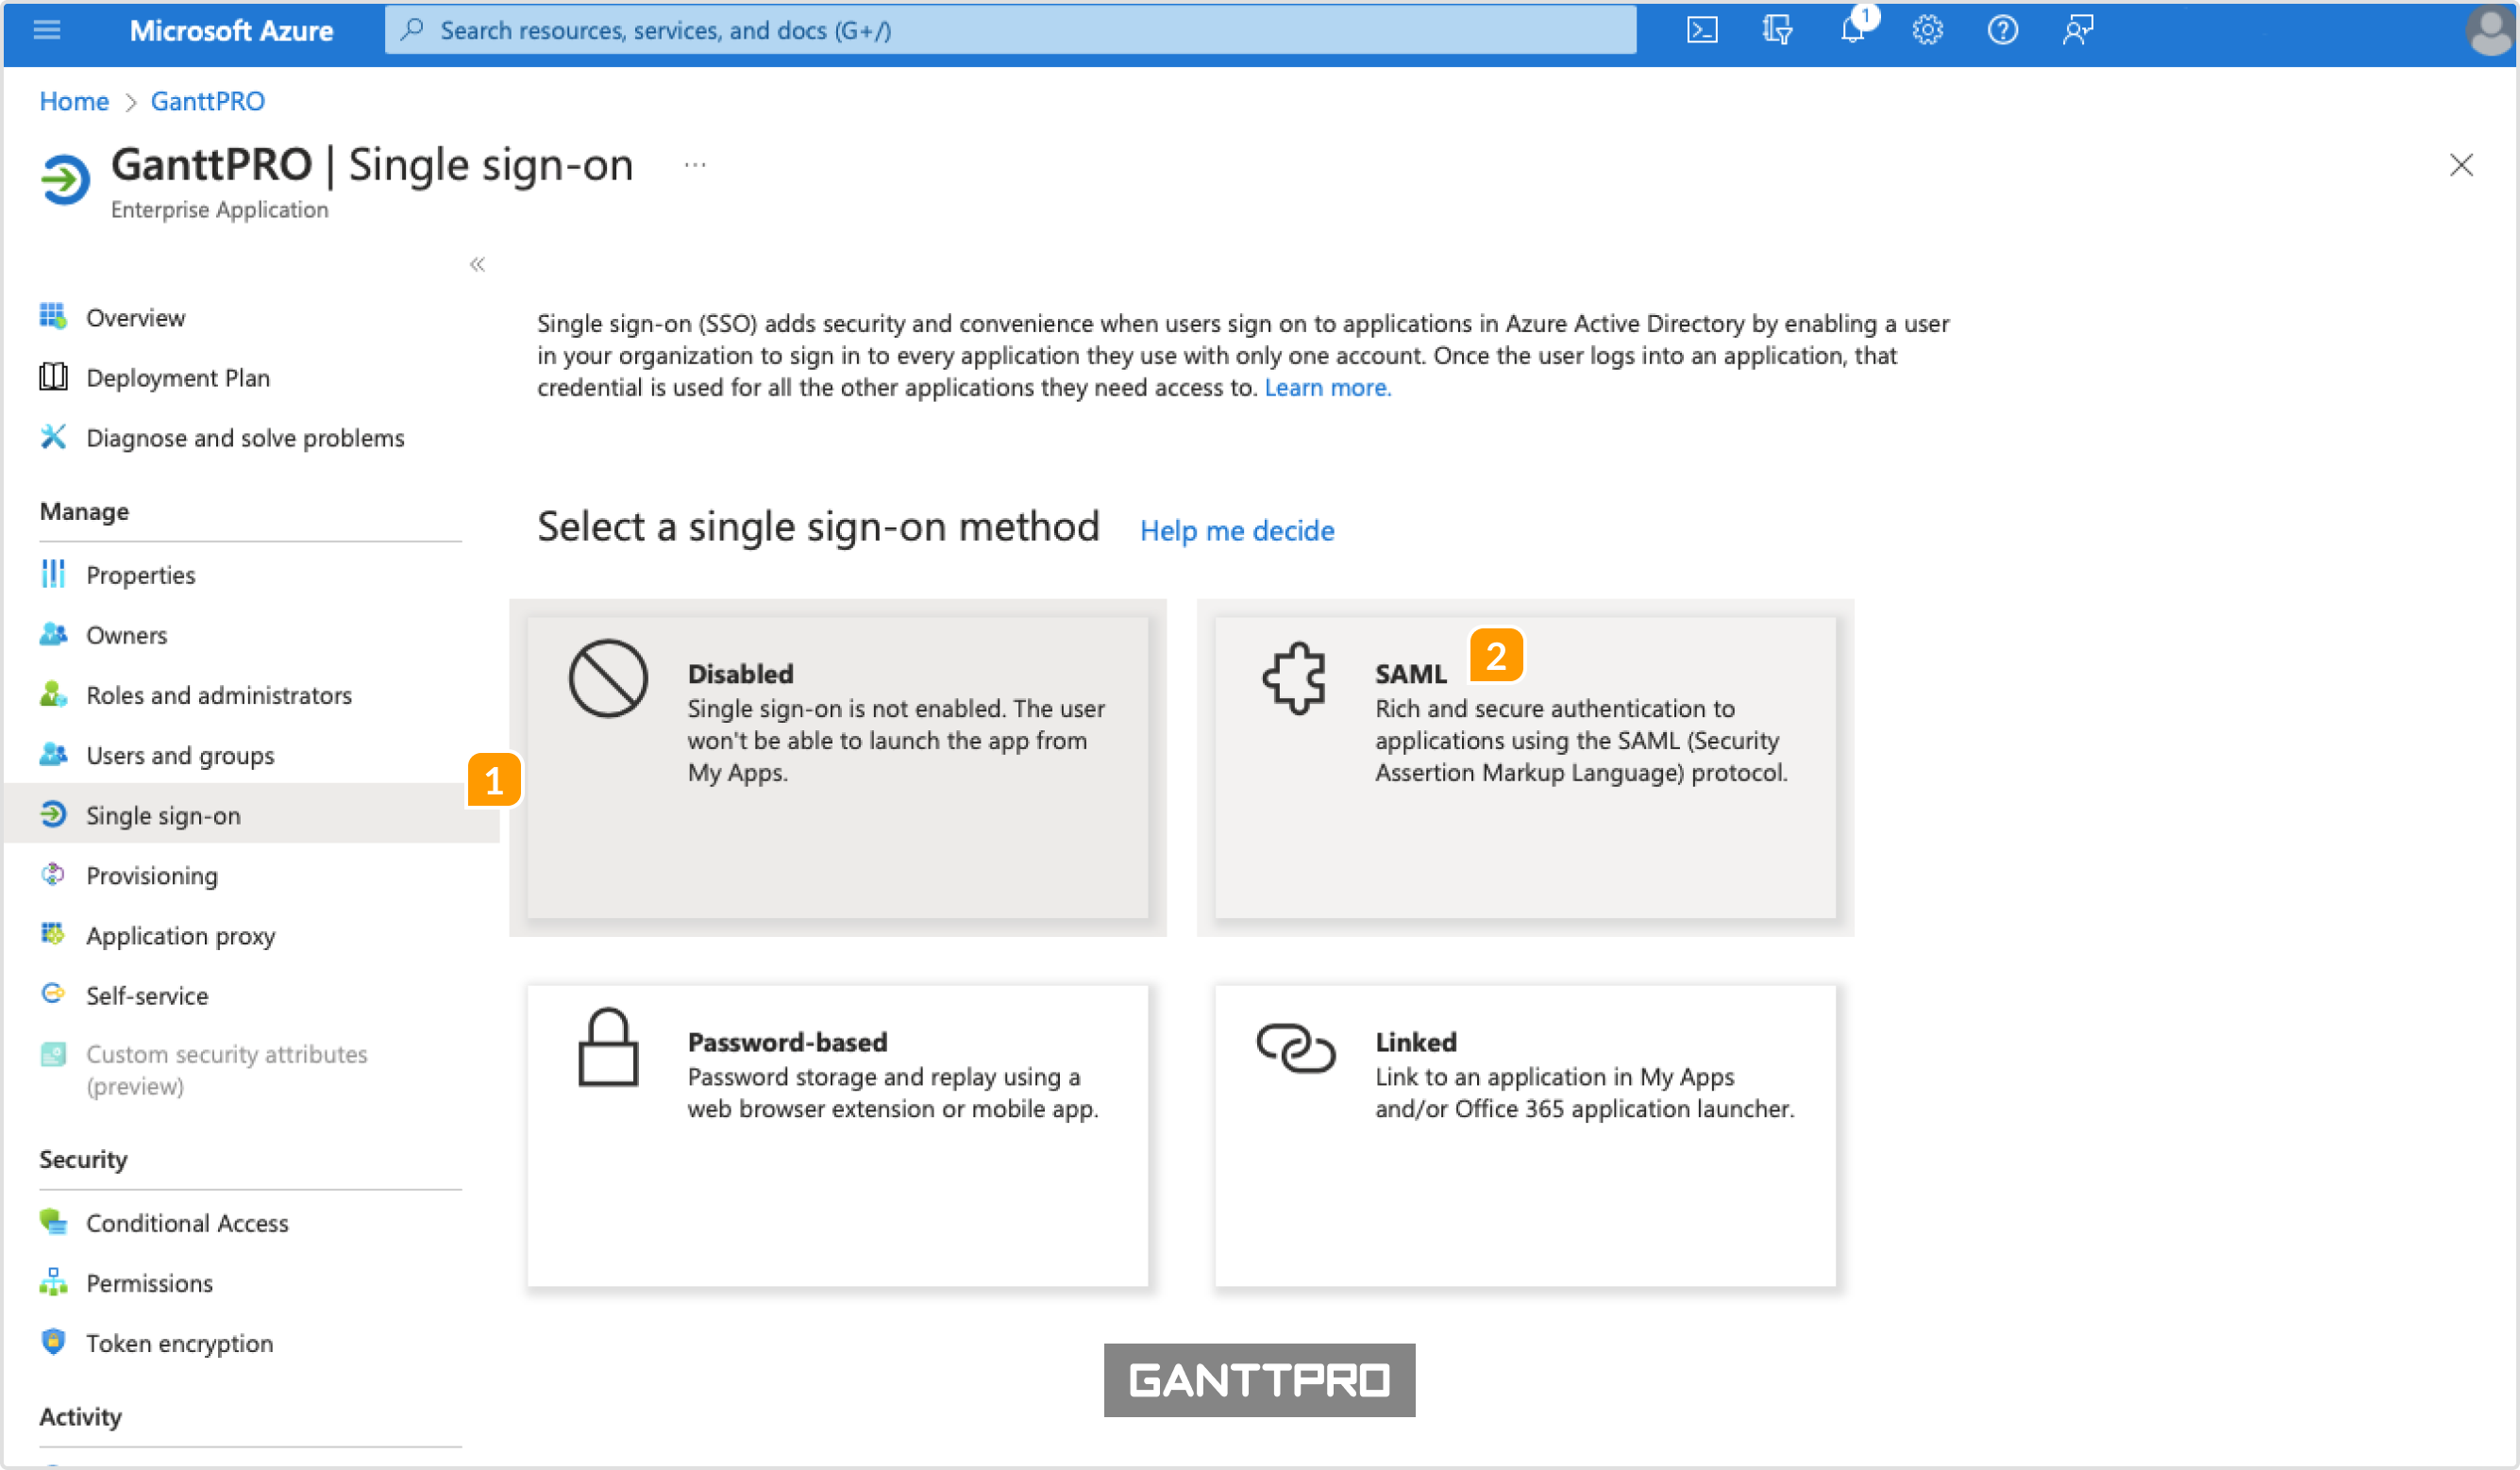Click the Users and groups icon

point(53,754)
